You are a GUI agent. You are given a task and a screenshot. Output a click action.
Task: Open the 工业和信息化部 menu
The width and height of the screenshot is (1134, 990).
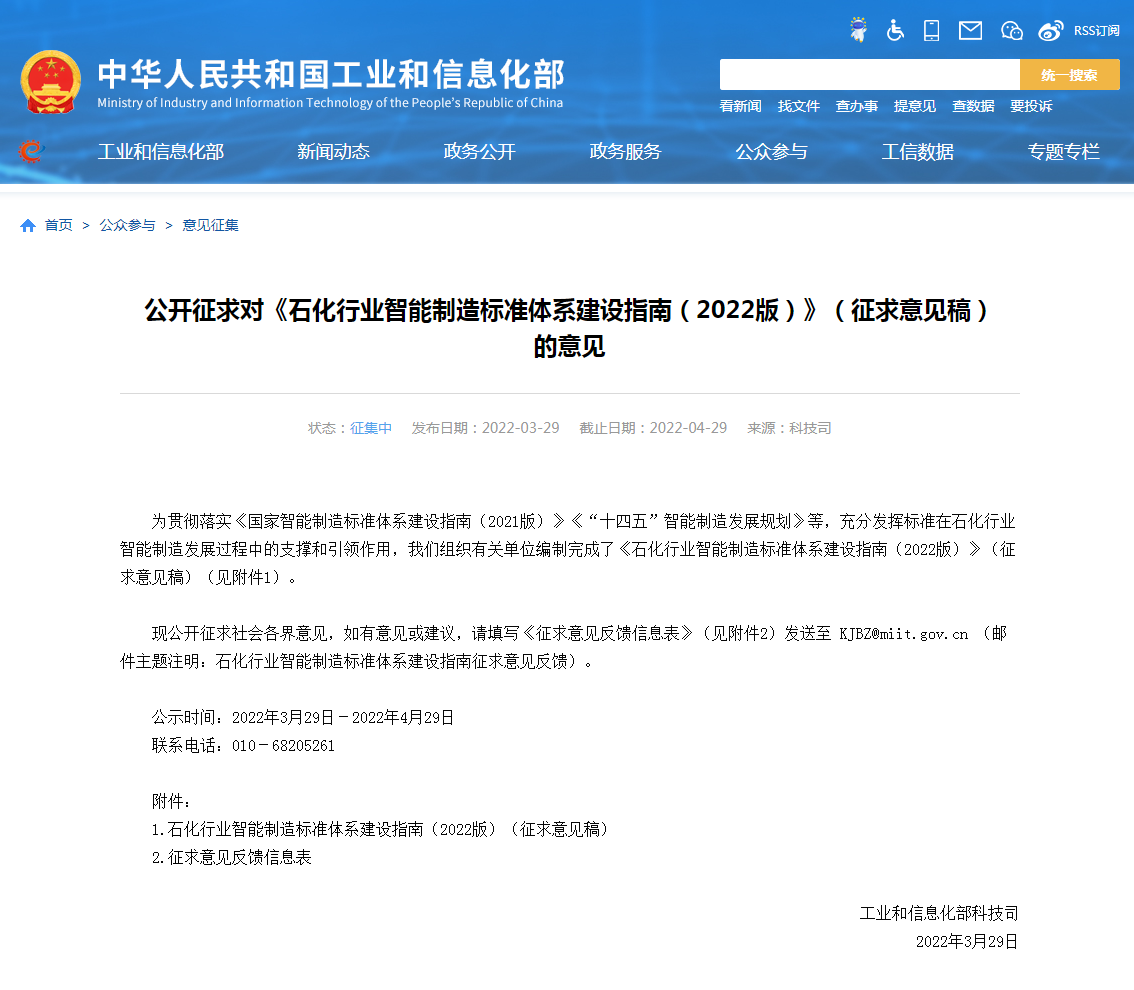click(161, 151)
